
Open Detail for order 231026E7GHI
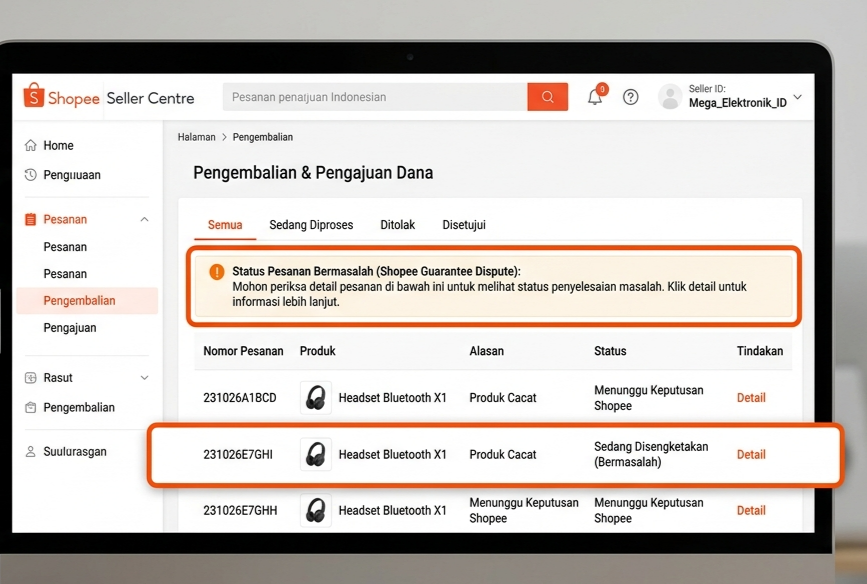[751, 455]
